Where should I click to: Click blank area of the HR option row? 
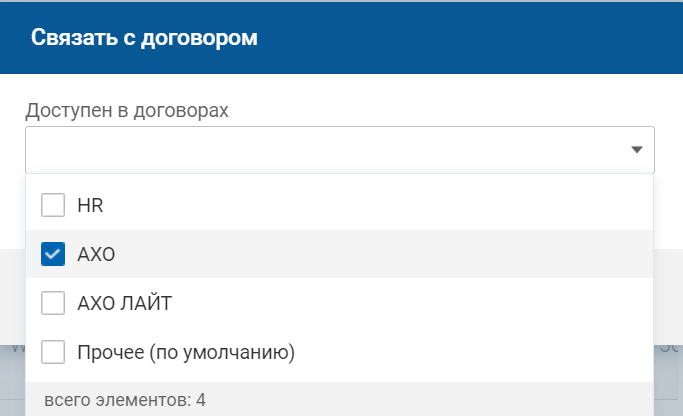coord(400,206)
